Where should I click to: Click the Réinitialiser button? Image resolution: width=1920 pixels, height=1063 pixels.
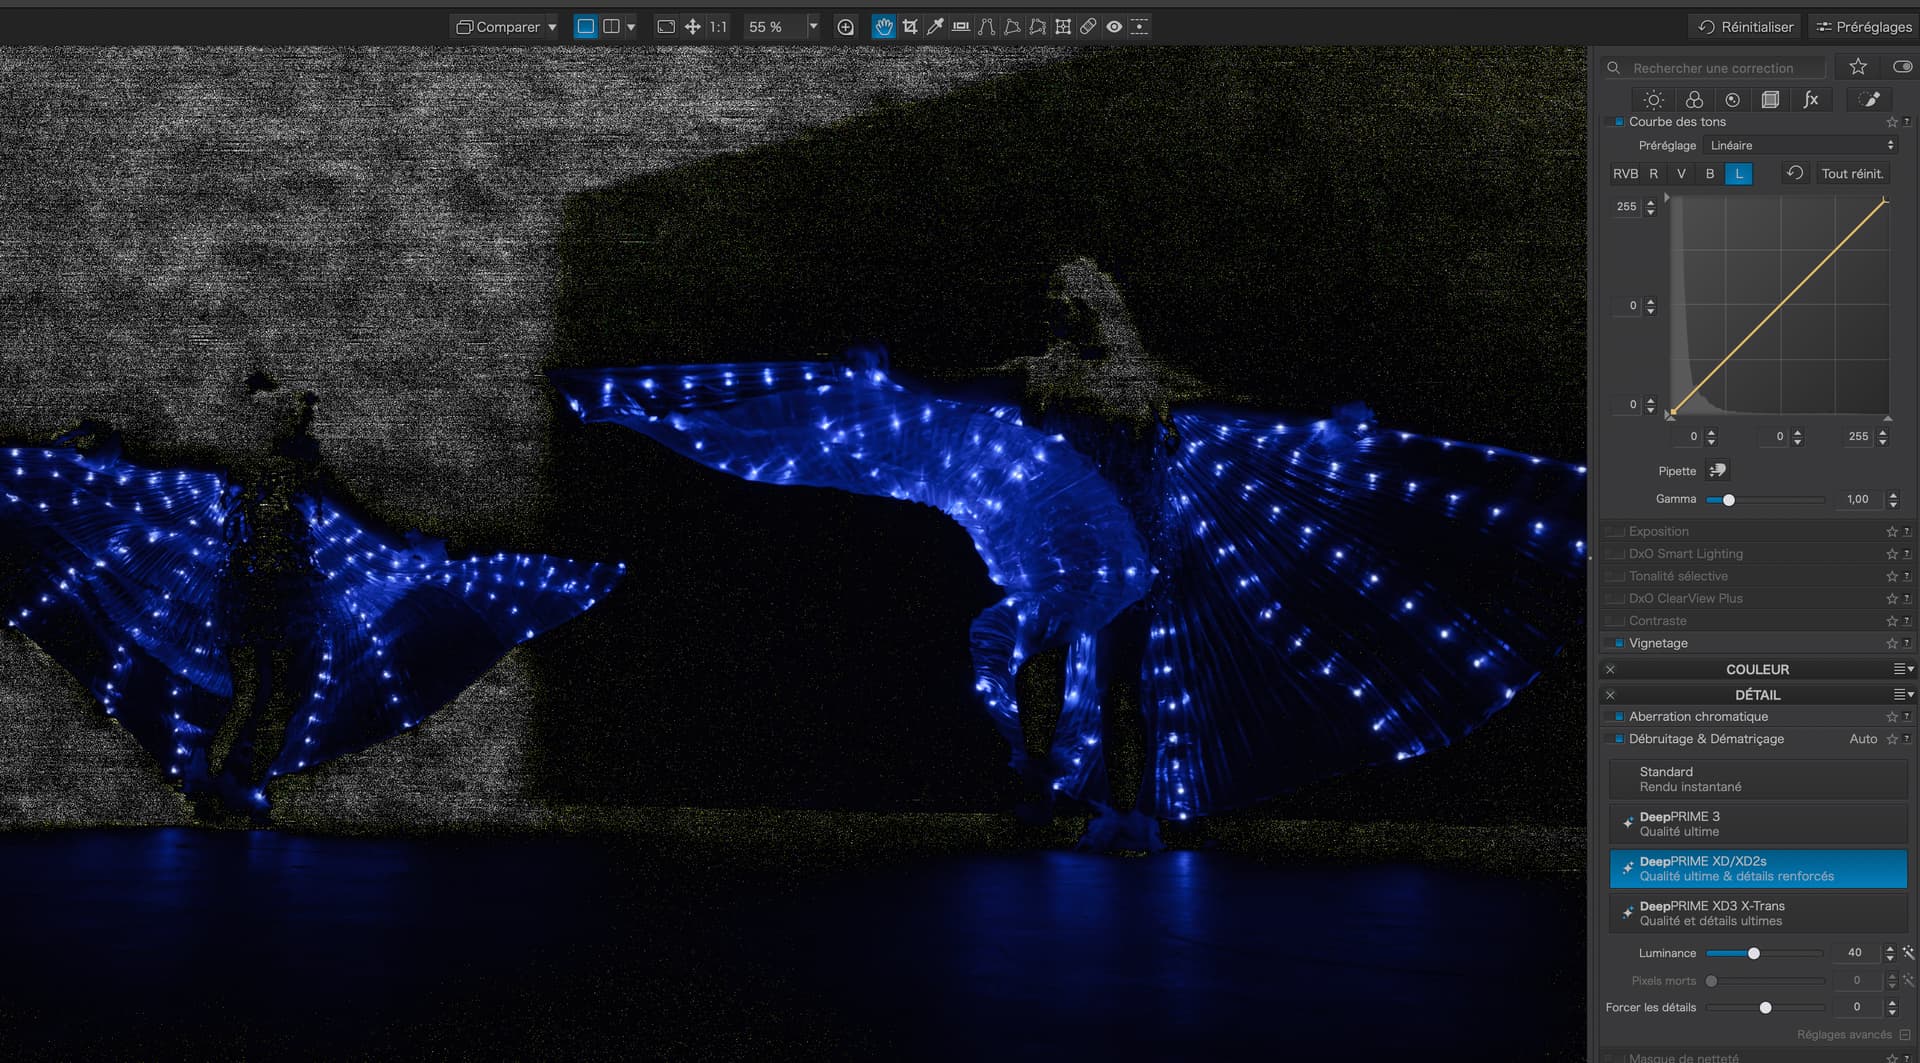click(x=1746, y=27)
